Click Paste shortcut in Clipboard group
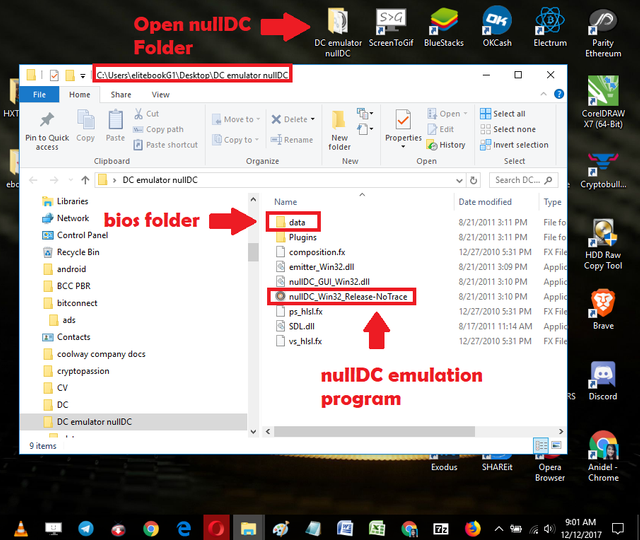640x540 pixels. 166,144
